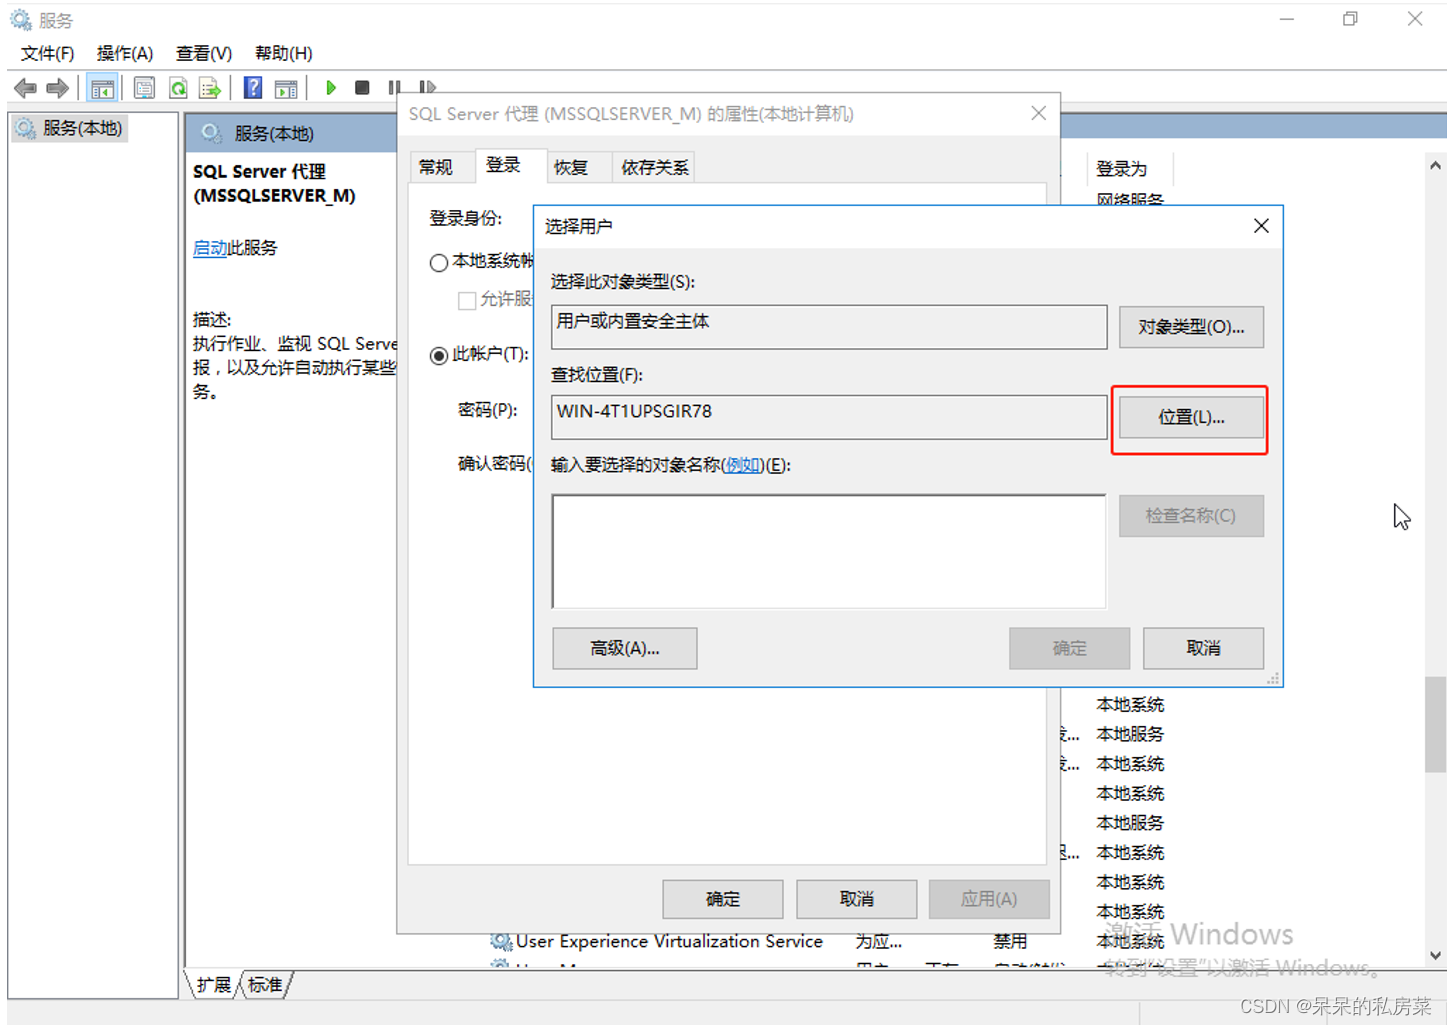Click the 选择用户 dialog resize grip
This screenshot has height=1025, width=1447.
(x=1273, y=678)
